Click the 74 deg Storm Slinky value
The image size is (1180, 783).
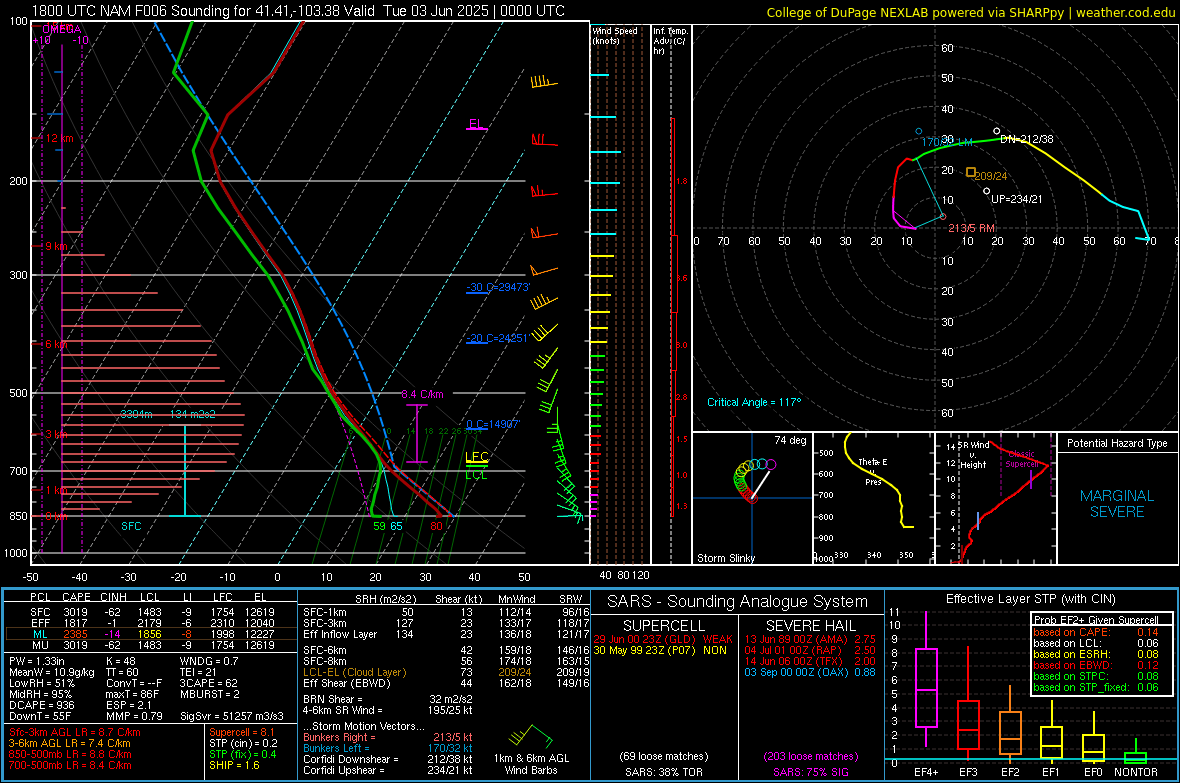(x=790, y=440)
